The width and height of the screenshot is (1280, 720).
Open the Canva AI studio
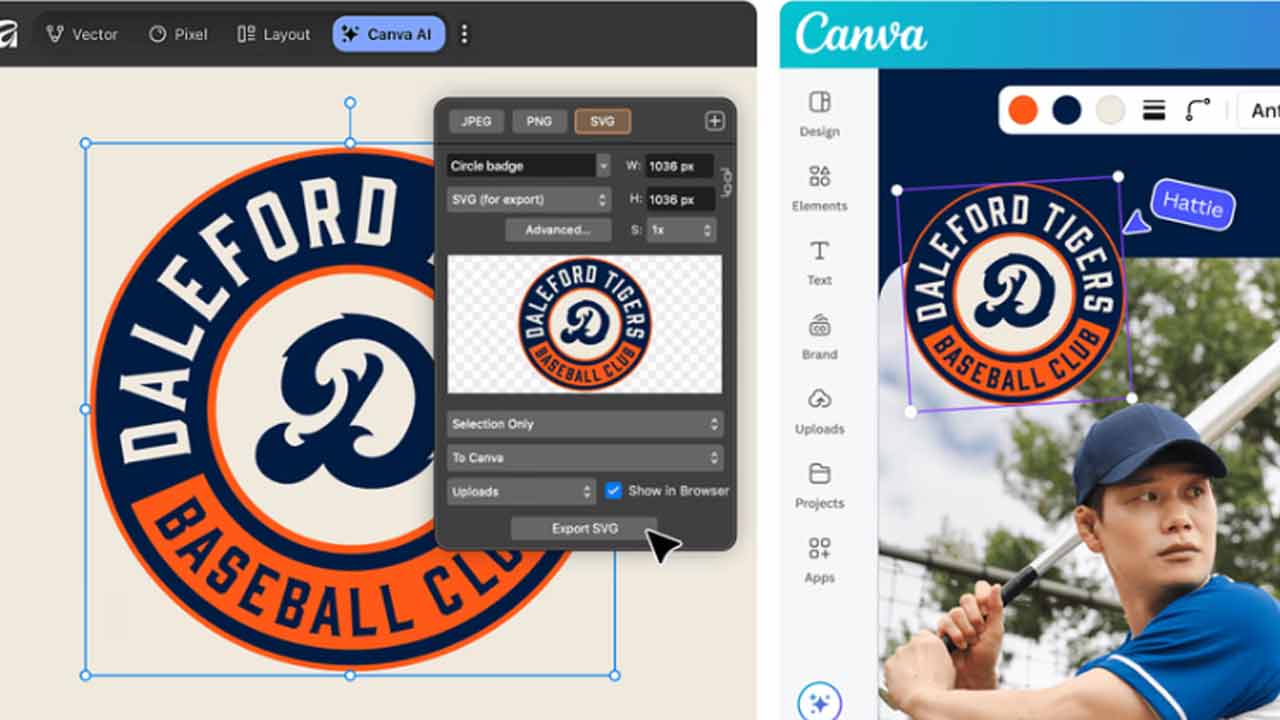(388, 34)
